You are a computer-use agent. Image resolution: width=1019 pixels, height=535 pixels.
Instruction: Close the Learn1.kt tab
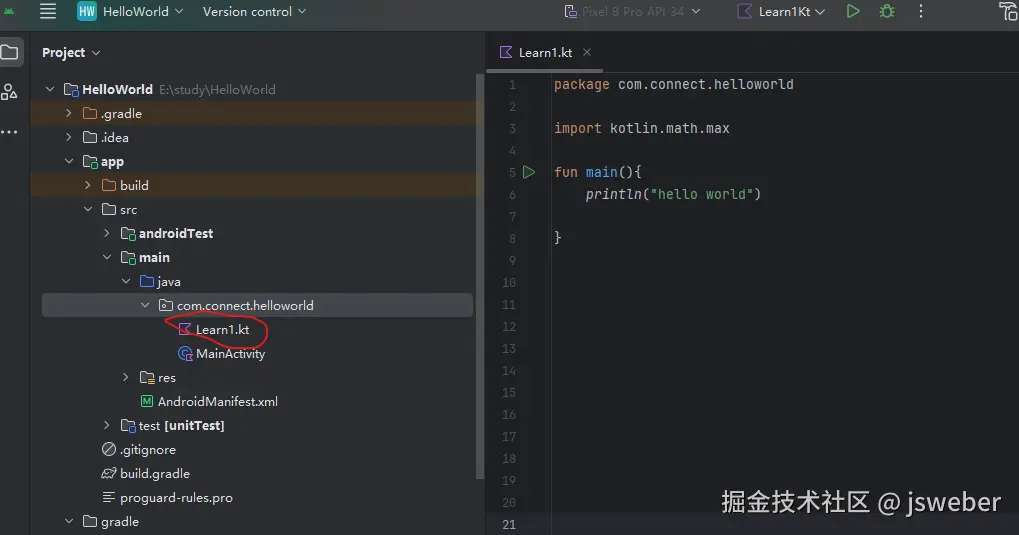click(x=587, y=52)
